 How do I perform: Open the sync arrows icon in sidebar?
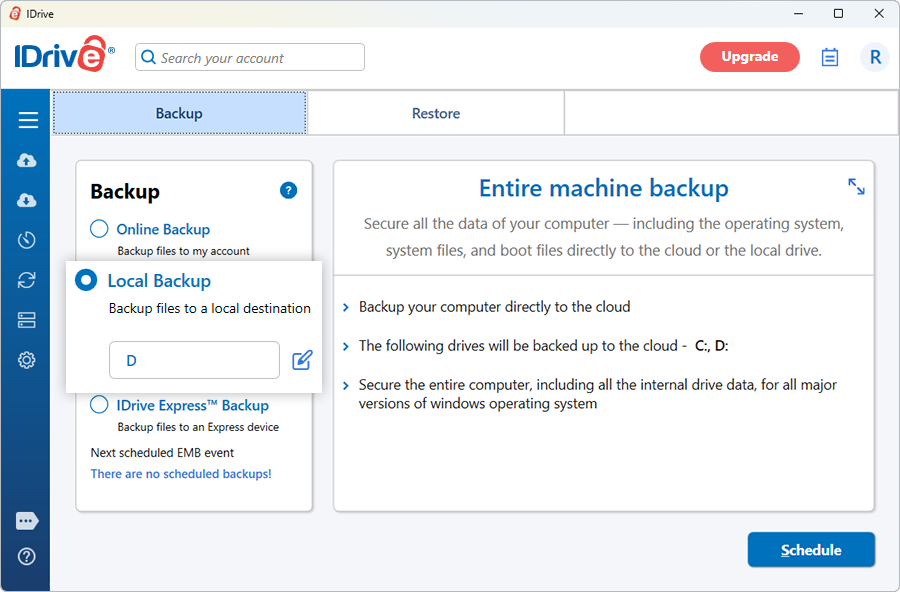26,280
